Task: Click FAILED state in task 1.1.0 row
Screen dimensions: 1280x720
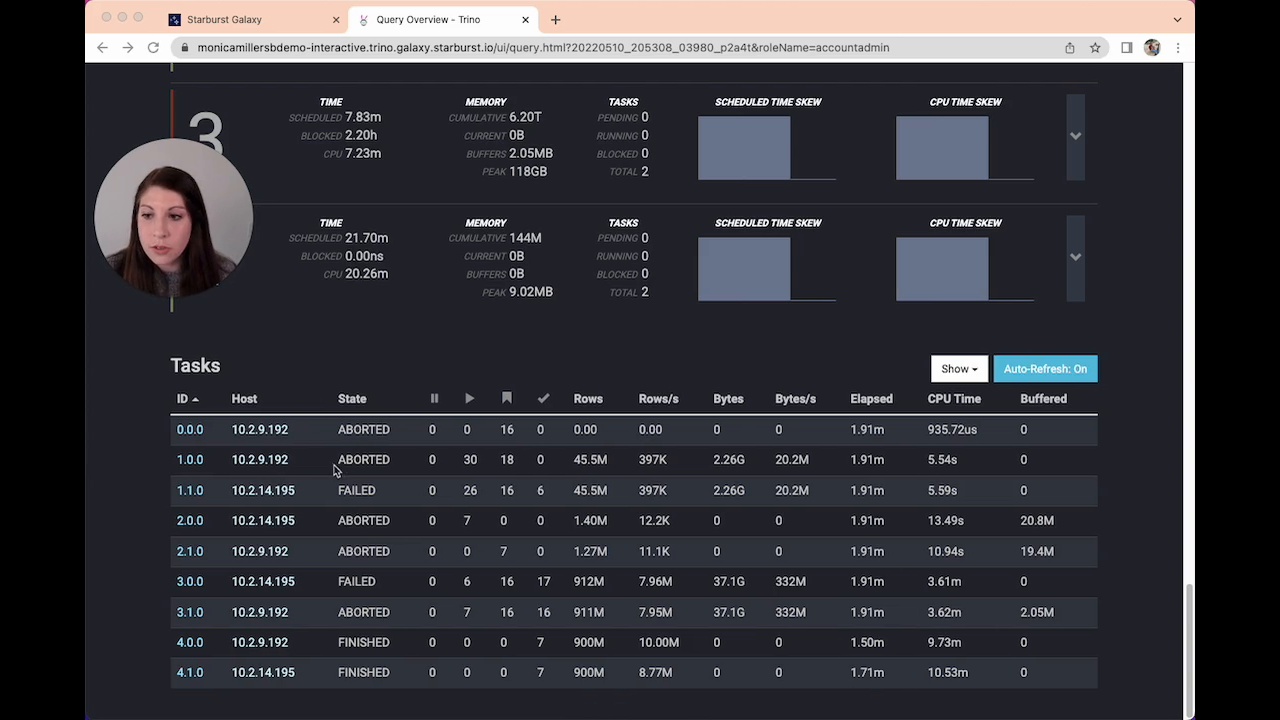Action: 356,491
